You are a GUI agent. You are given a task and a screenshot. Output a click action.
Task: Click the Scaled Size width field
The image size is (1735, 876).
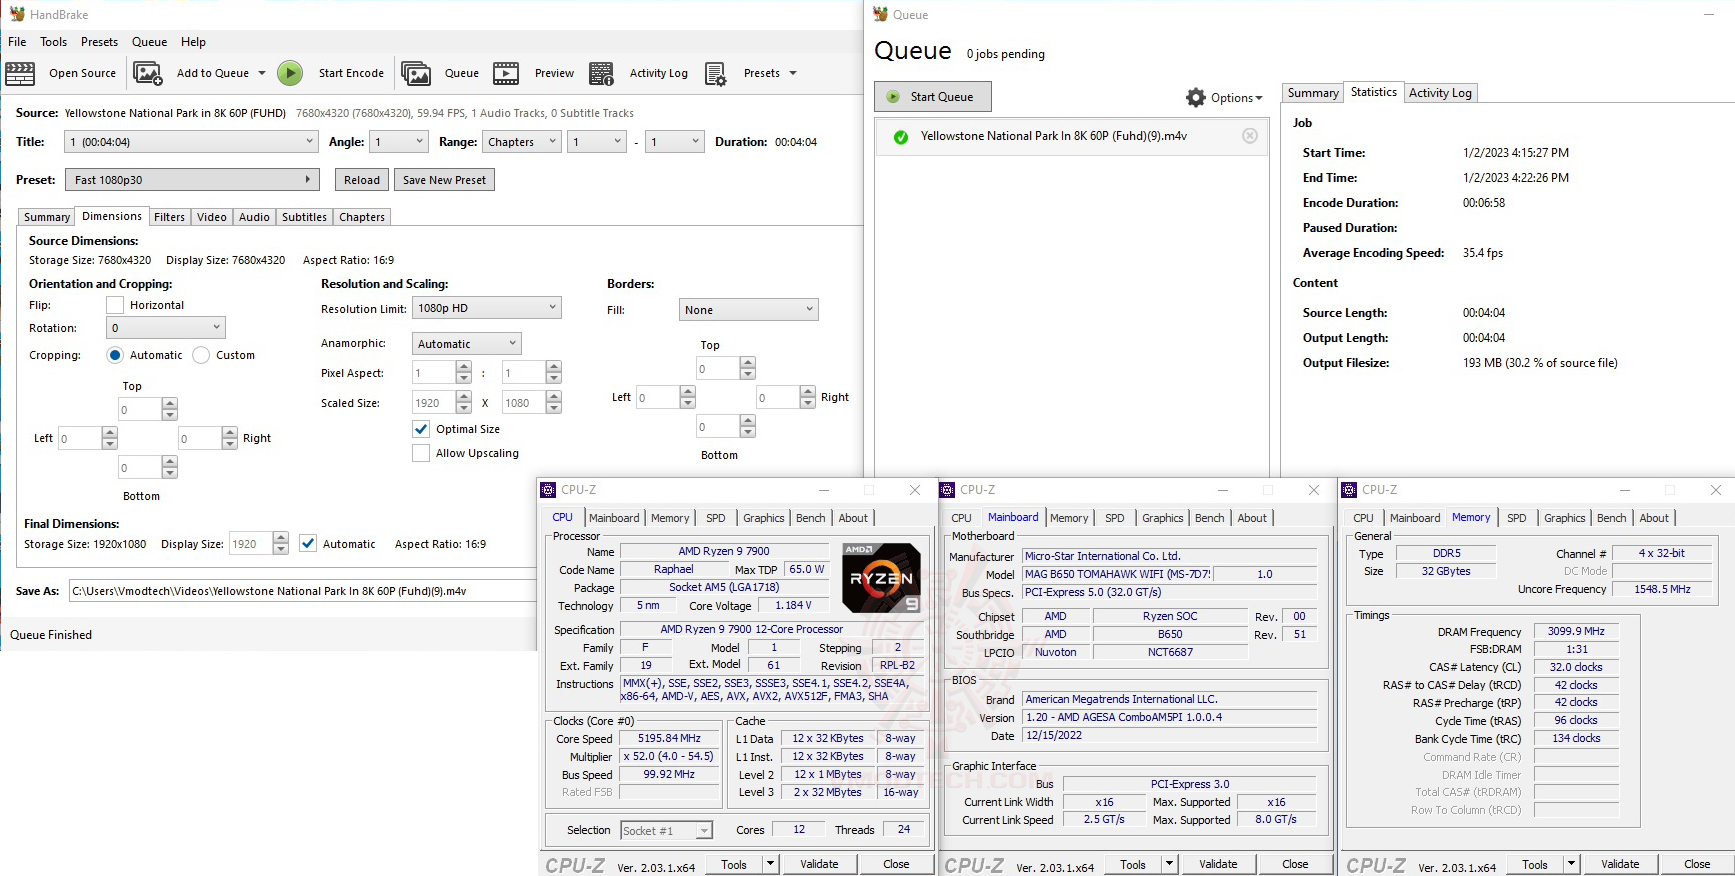(434, 403)
